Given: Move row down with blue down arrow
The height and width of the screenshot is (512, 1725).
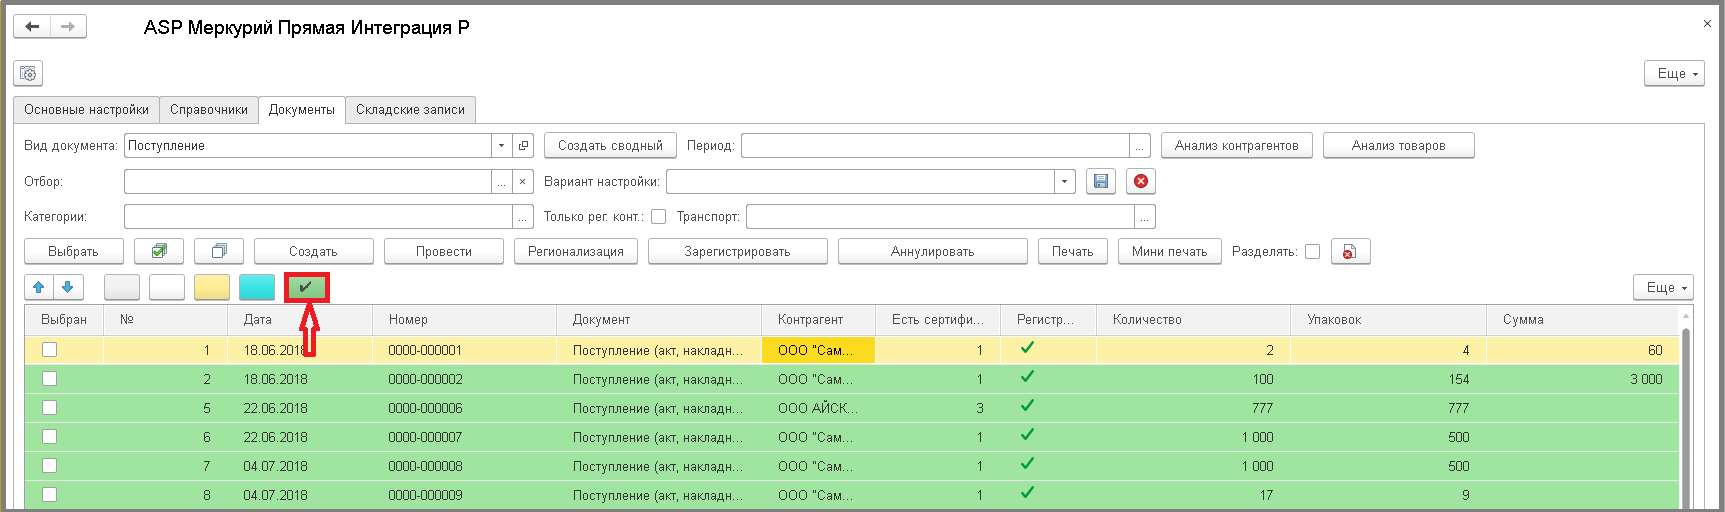Looking at the screenshot, I should click(68, 287).
